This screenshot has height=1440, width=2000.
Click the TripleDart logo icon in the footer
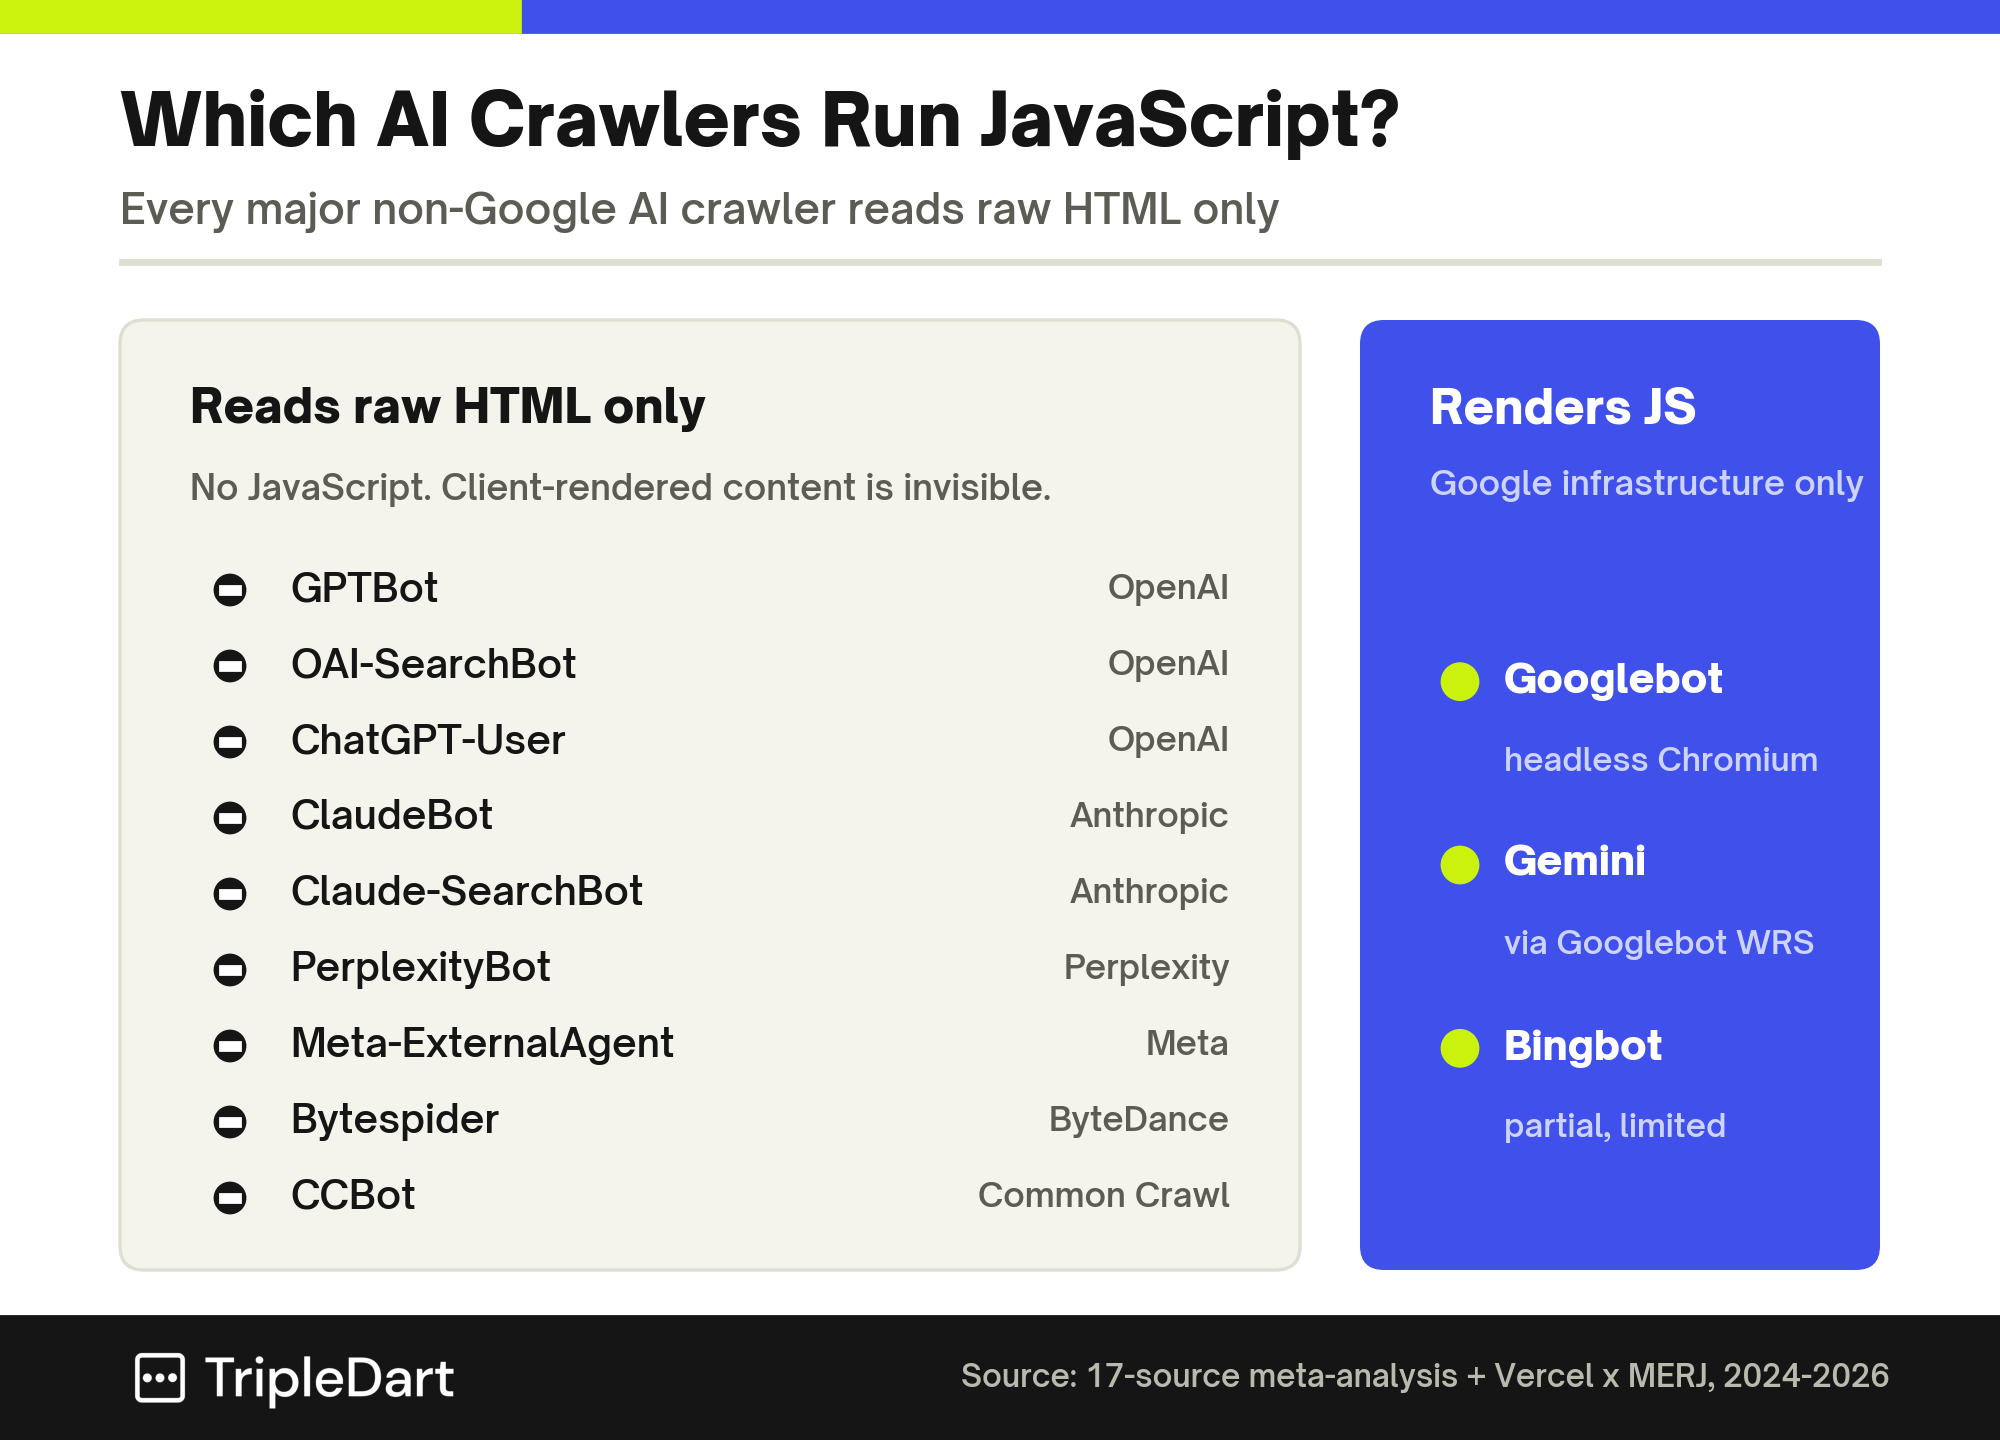pyautogui.click(x=160, y=1379)
